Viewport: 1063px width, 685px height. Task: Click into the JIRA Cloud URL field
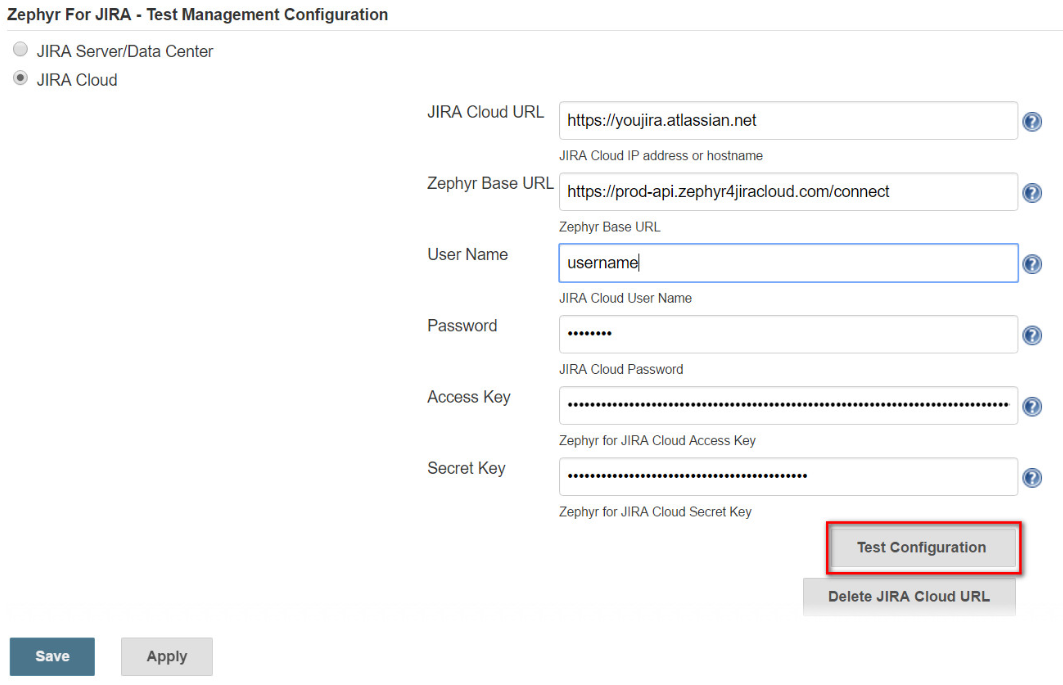[788, 121]
